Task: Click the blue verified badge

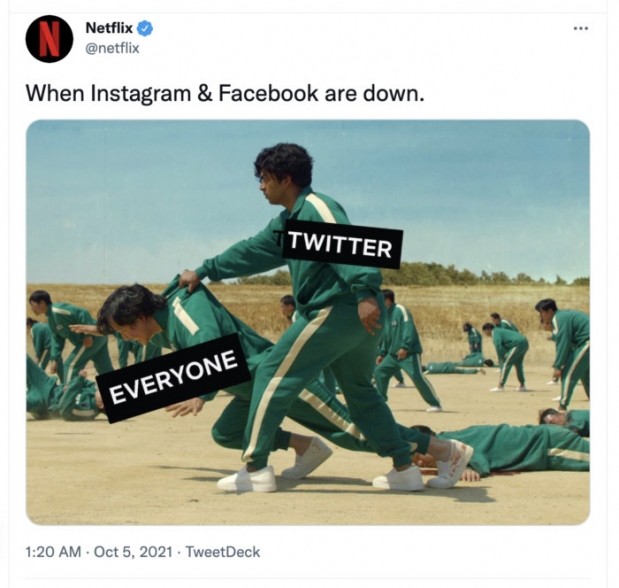Action: (x=145, y=28)
